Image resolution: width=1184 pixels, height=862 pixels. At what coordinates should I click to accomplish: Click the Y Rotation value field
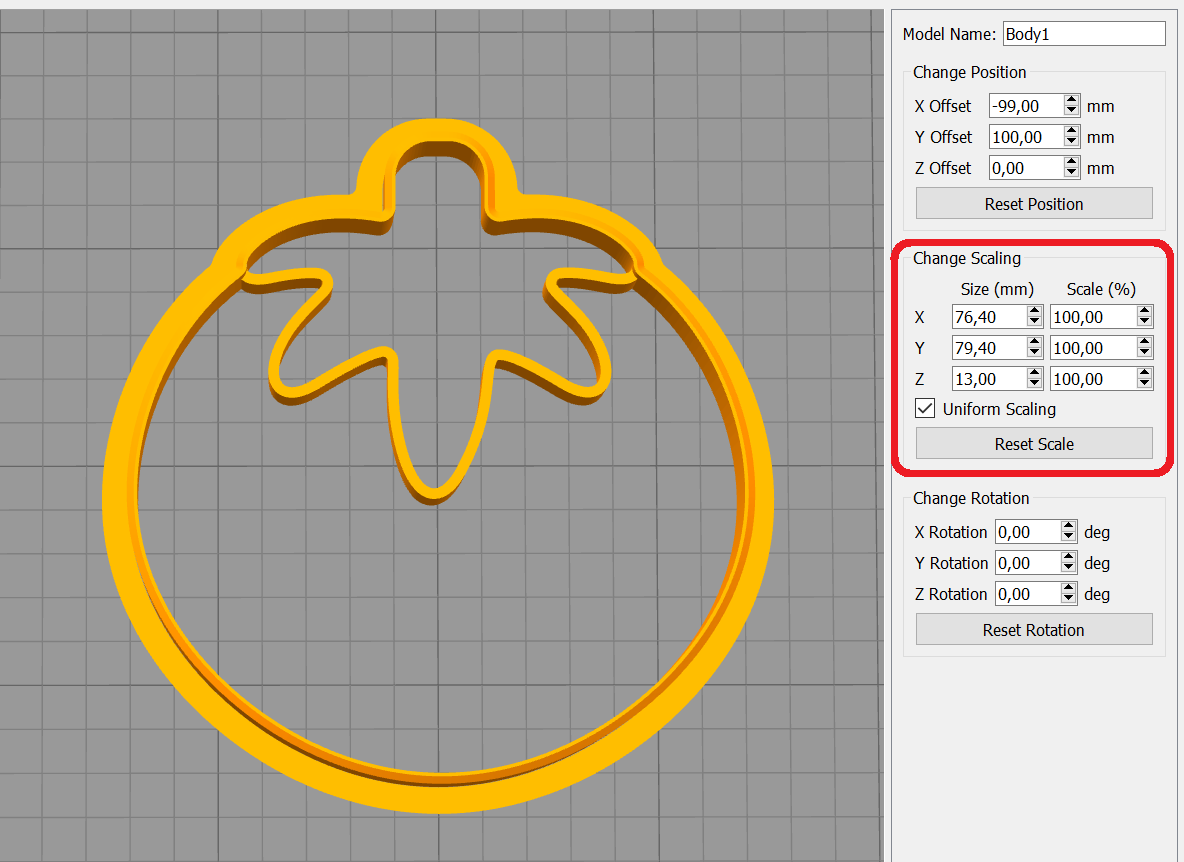[1028, 563]
